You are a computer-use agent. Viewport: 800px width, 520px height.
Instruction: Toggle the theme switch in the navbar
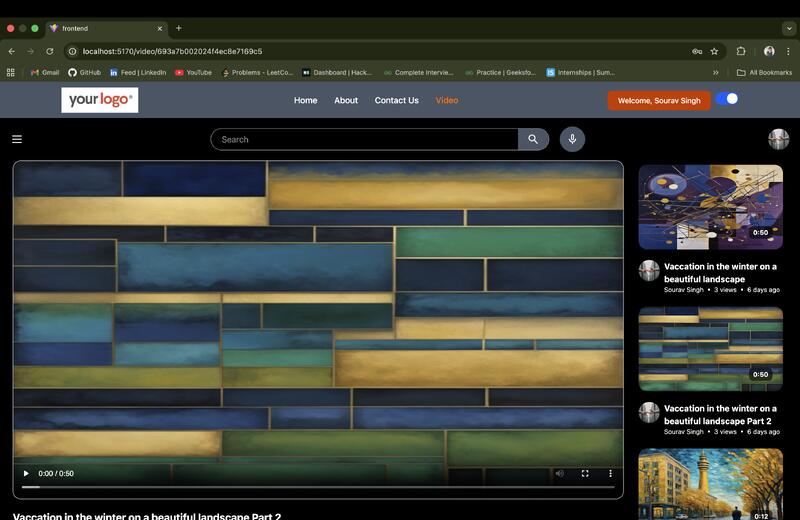click(x=728, y=99)
